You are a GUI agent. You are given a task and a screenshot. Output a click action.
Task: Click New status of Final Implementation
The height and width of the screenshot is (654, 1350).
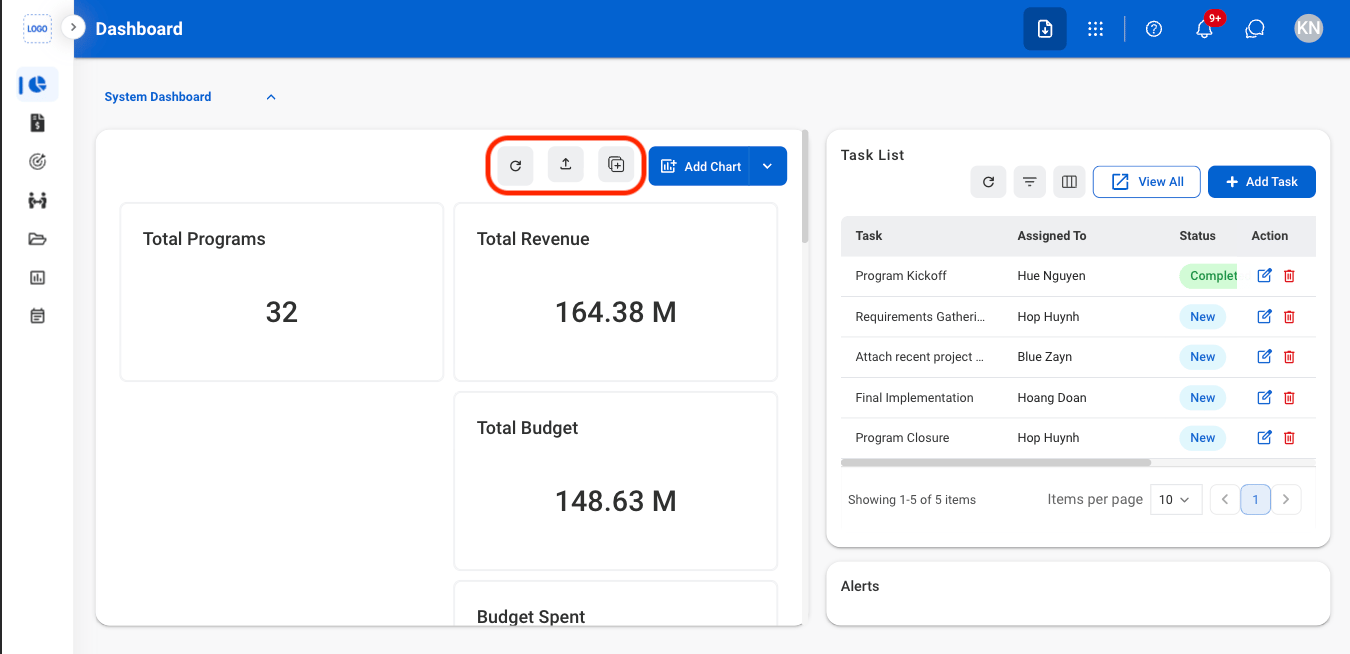[x=1203, y=398]
